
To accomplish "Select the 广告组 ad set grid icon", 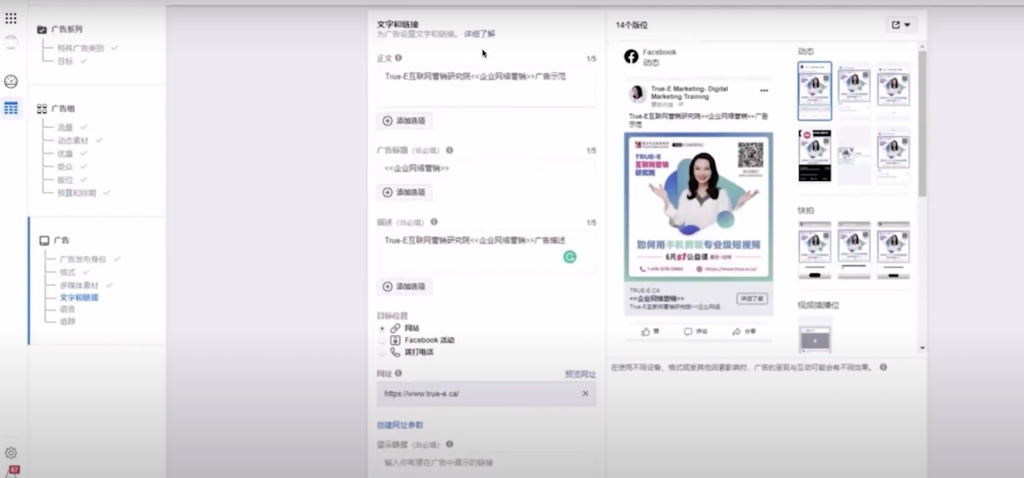I will click(42, 108).
